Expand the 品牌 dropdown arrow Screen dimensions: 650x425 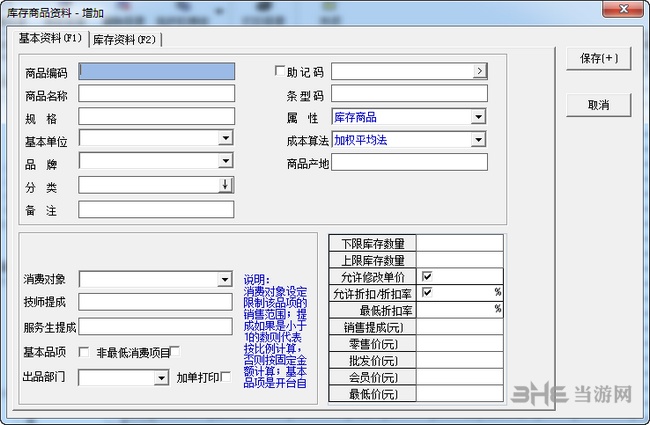click(226, 160)
